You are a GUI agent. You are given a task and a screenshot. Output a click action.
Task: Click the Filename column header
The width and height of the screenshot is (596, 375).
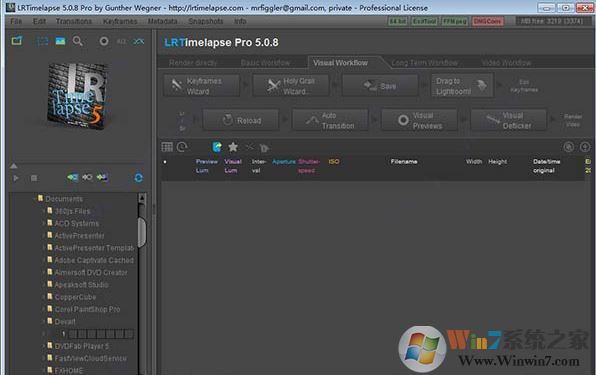click(404, 162)
